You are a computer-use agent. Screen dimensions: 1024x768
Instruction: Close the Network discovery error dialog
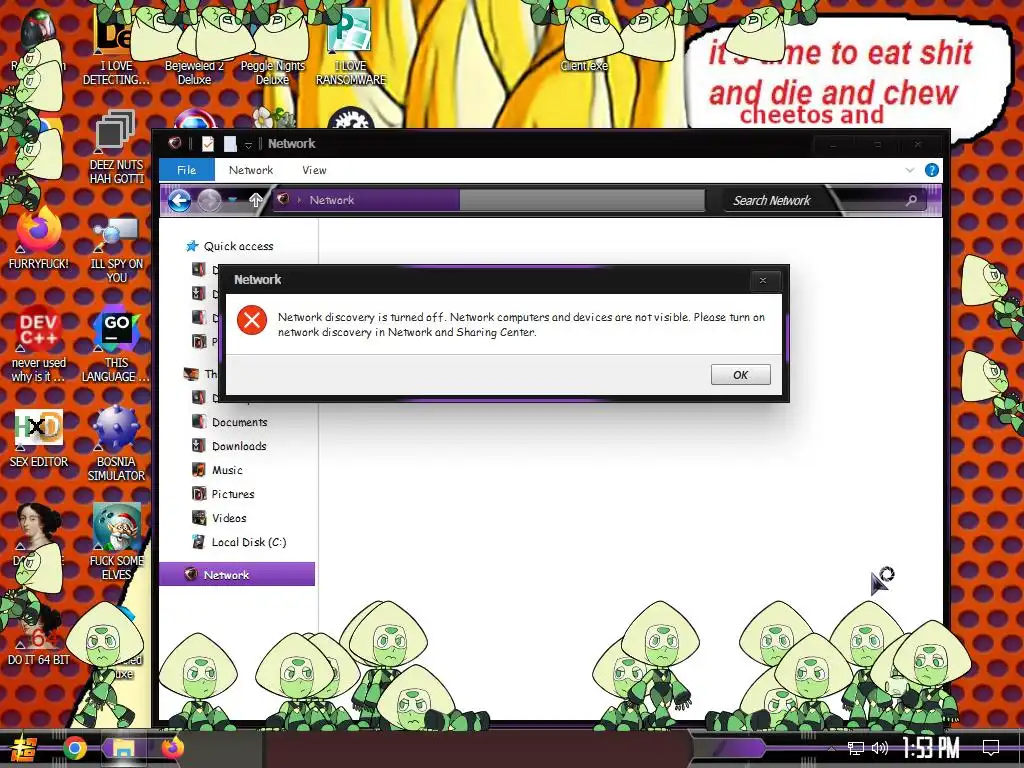tap(762, 280)
